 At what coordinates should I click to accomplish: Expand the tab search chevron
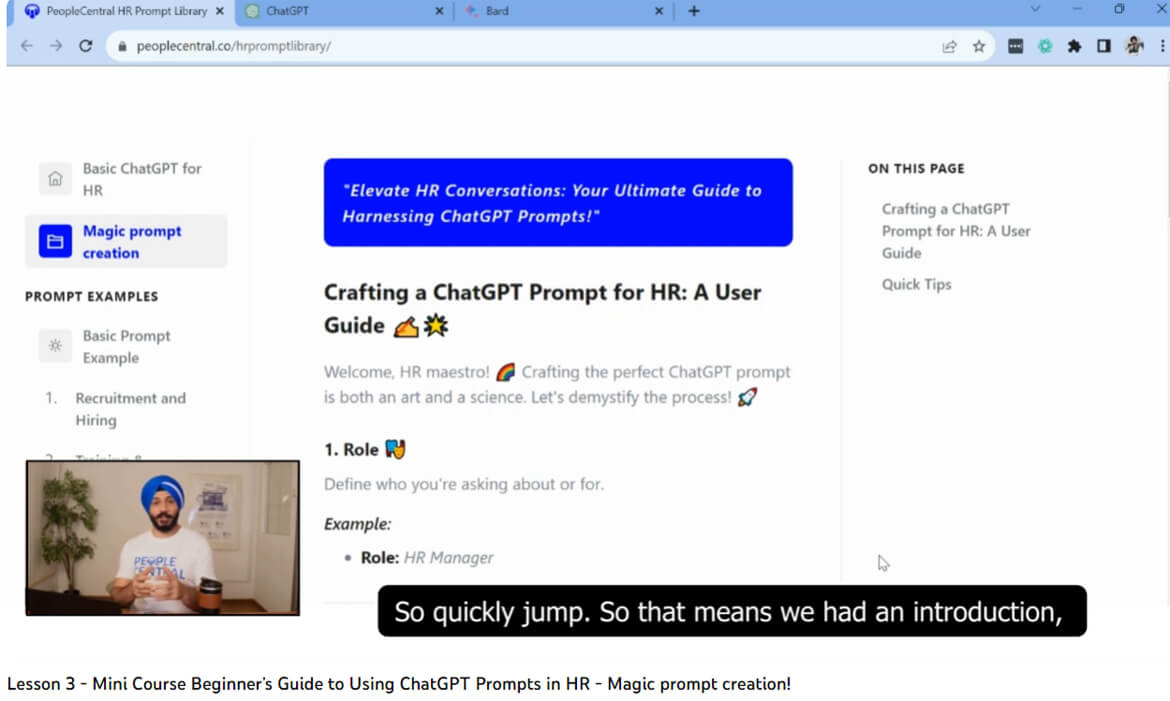(1035, 9)
